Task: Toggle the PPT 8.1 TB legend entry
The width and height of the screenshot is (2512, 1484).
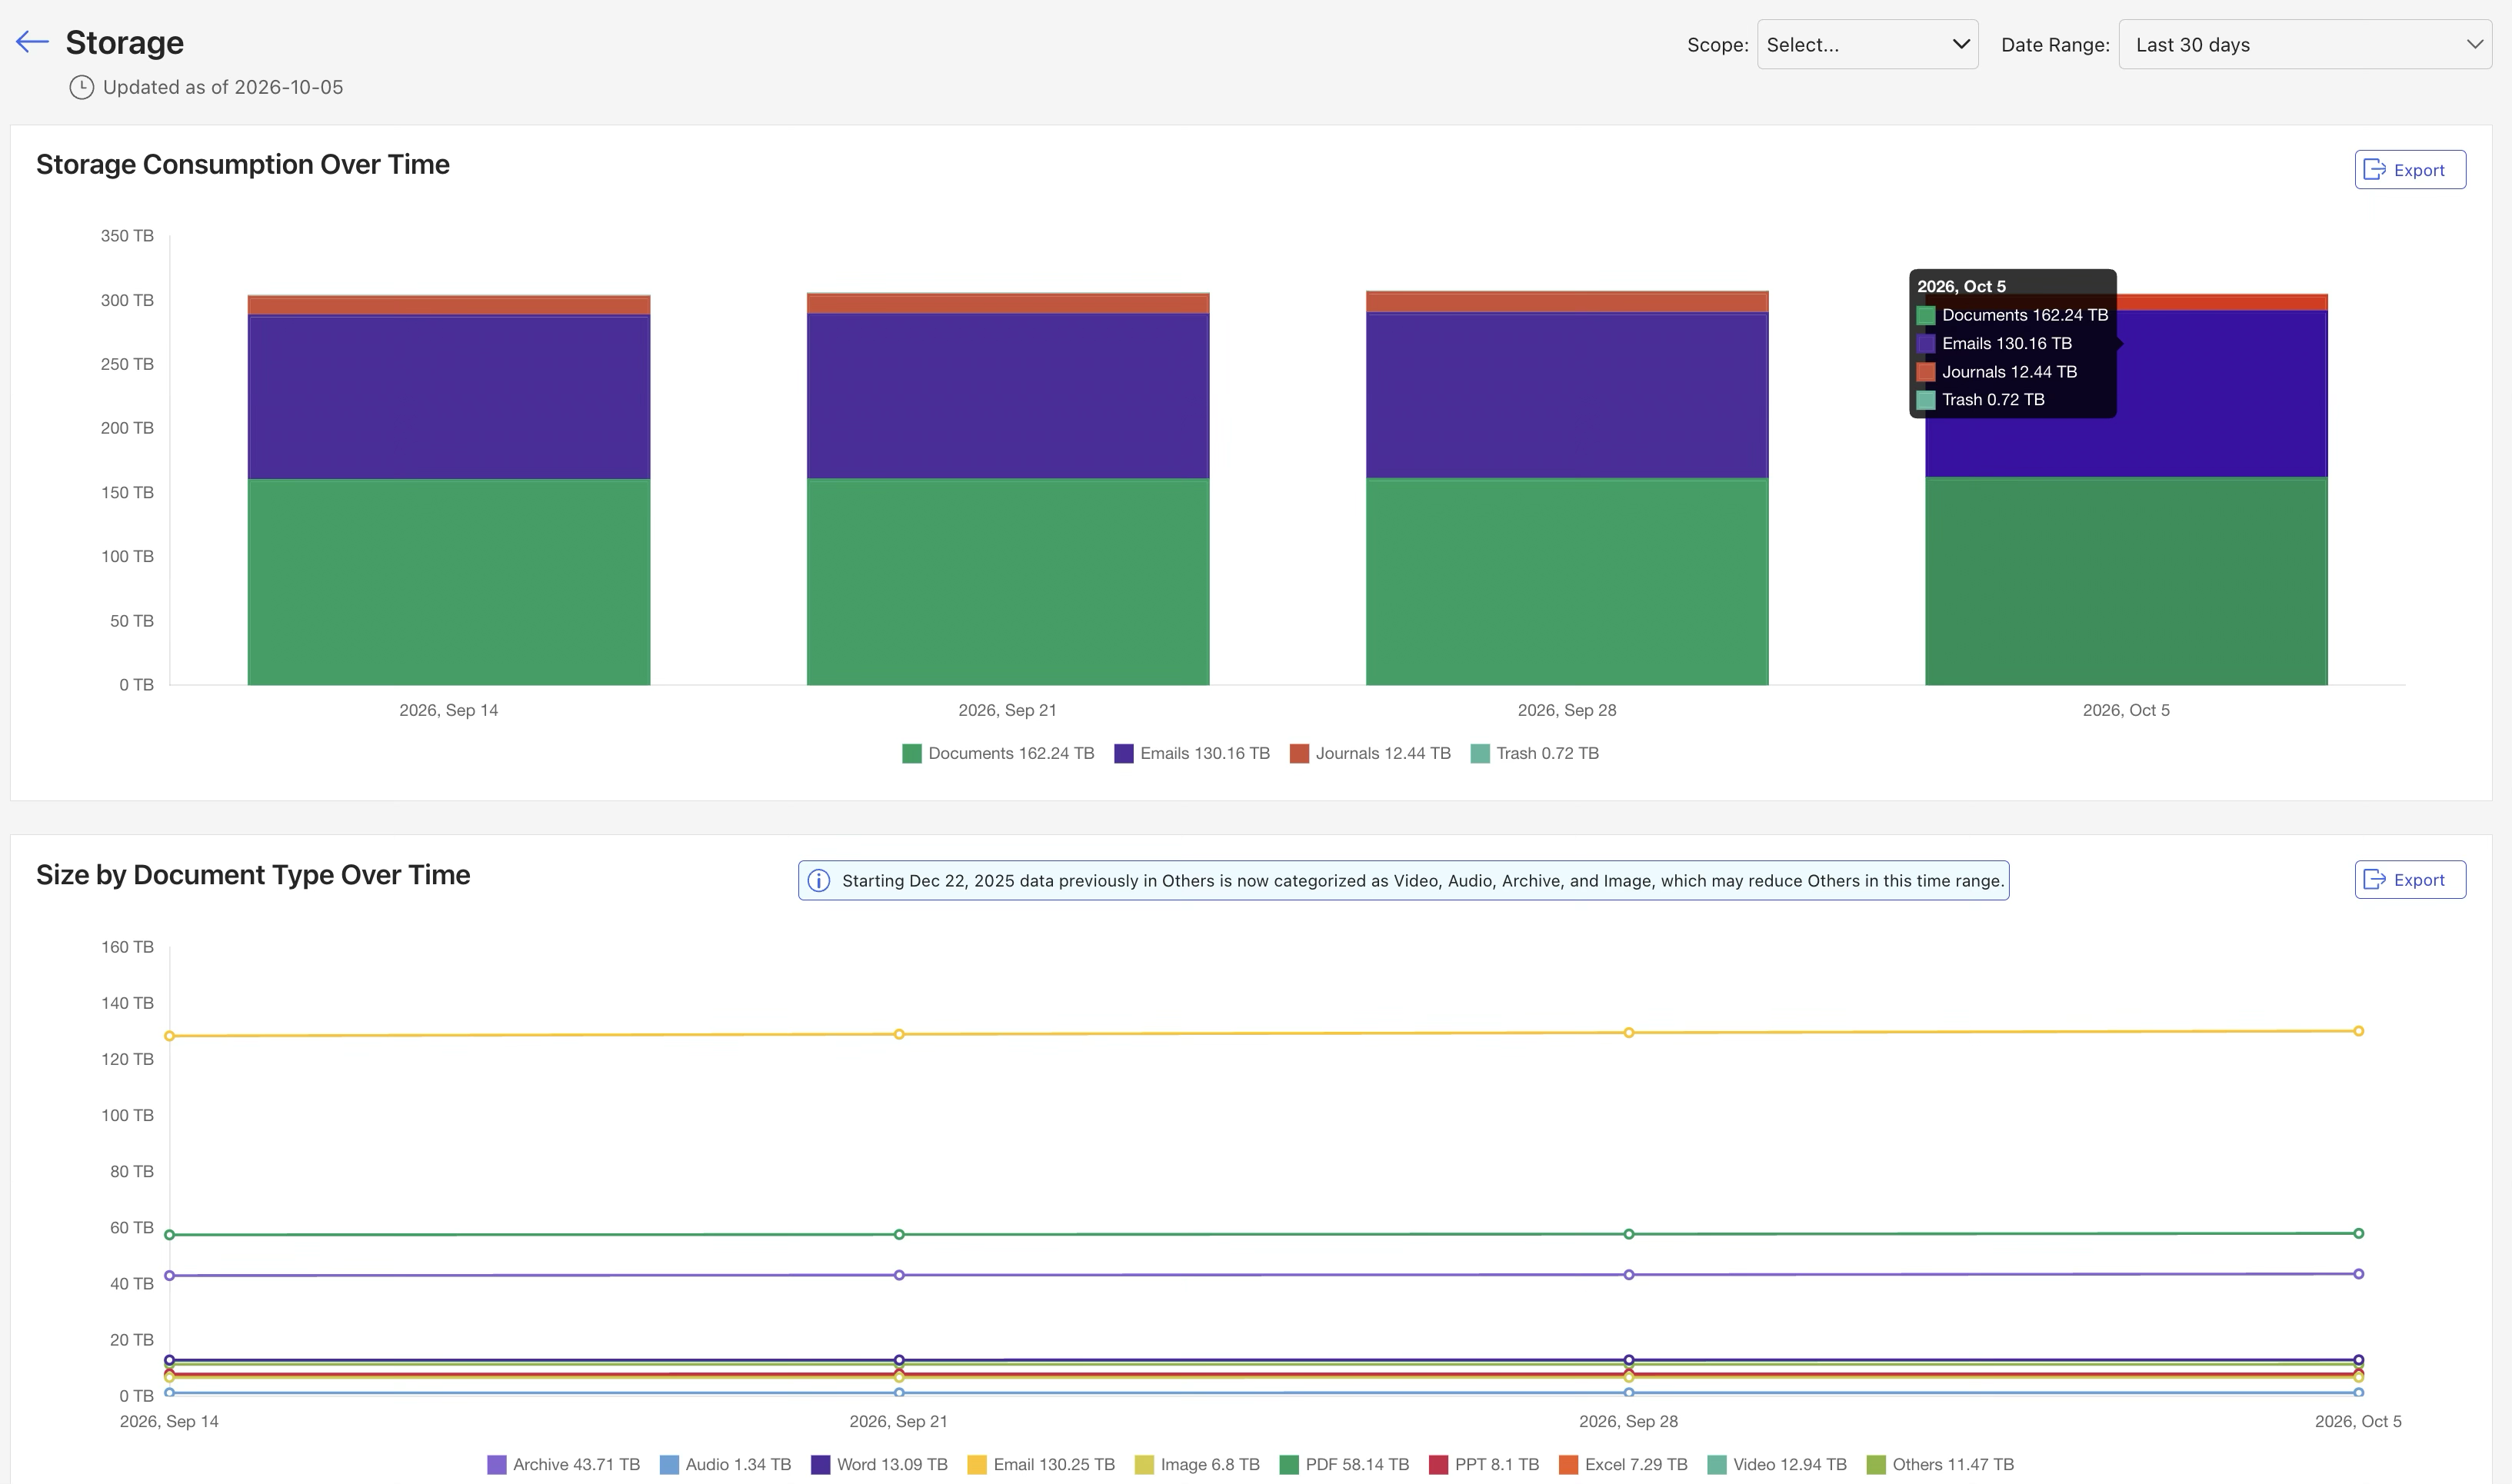Action: tap(1484, 1465)
